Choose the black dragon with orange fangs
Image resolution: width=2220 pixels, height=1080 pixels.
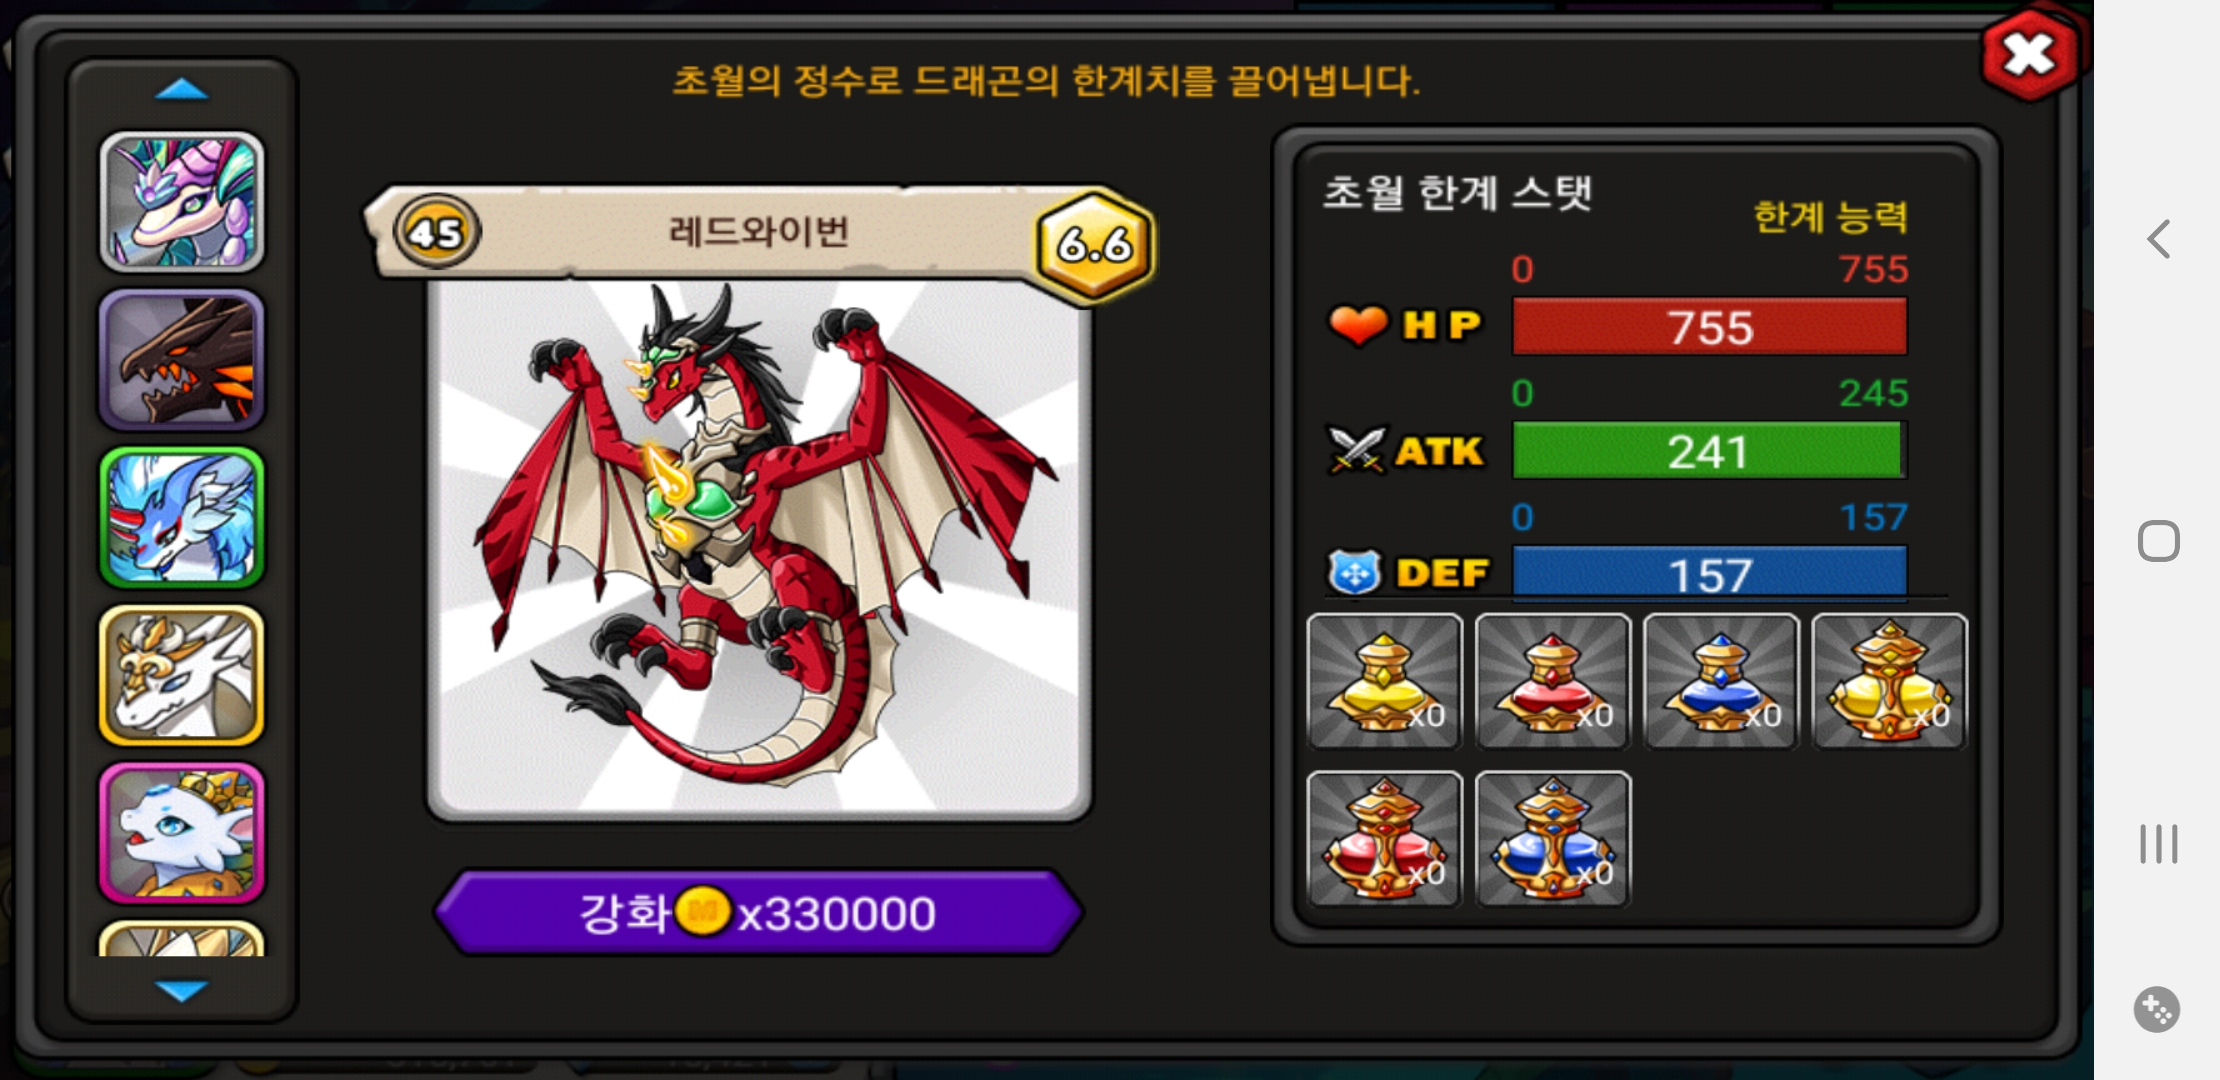tap(181, 360)
